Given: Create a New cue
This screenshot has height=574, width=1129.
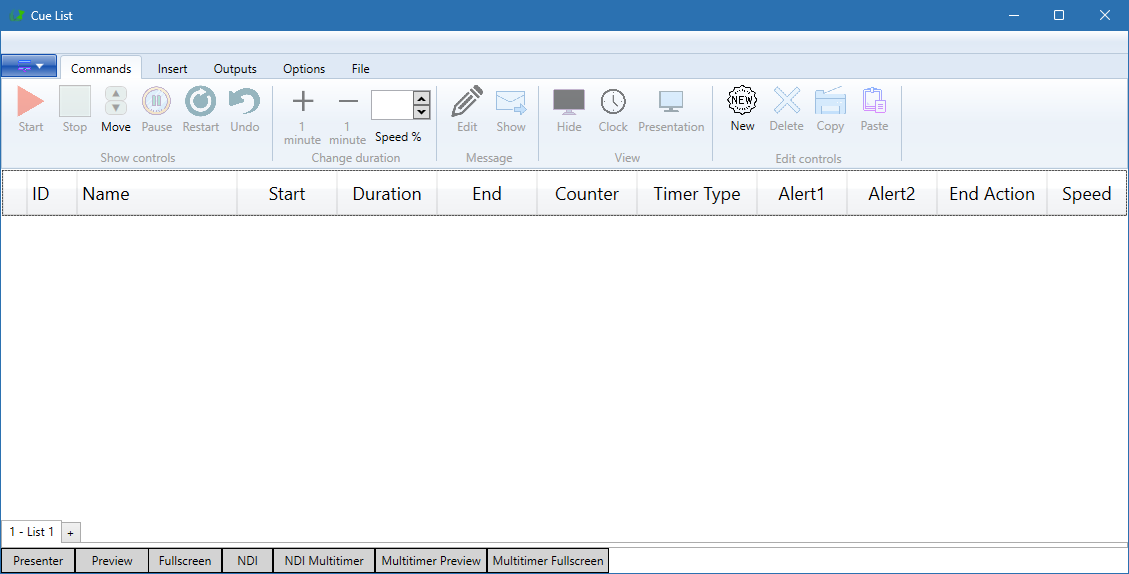Looking at the screenshot, I should (x=742, y=109).
